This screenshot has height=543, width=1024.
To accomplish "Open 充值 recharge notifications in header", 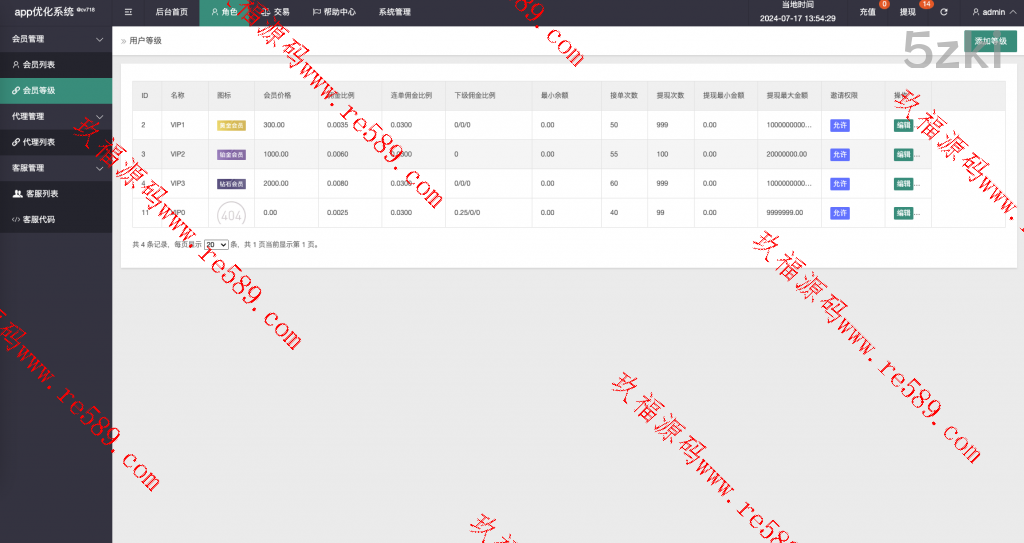I will pos(867,12).
